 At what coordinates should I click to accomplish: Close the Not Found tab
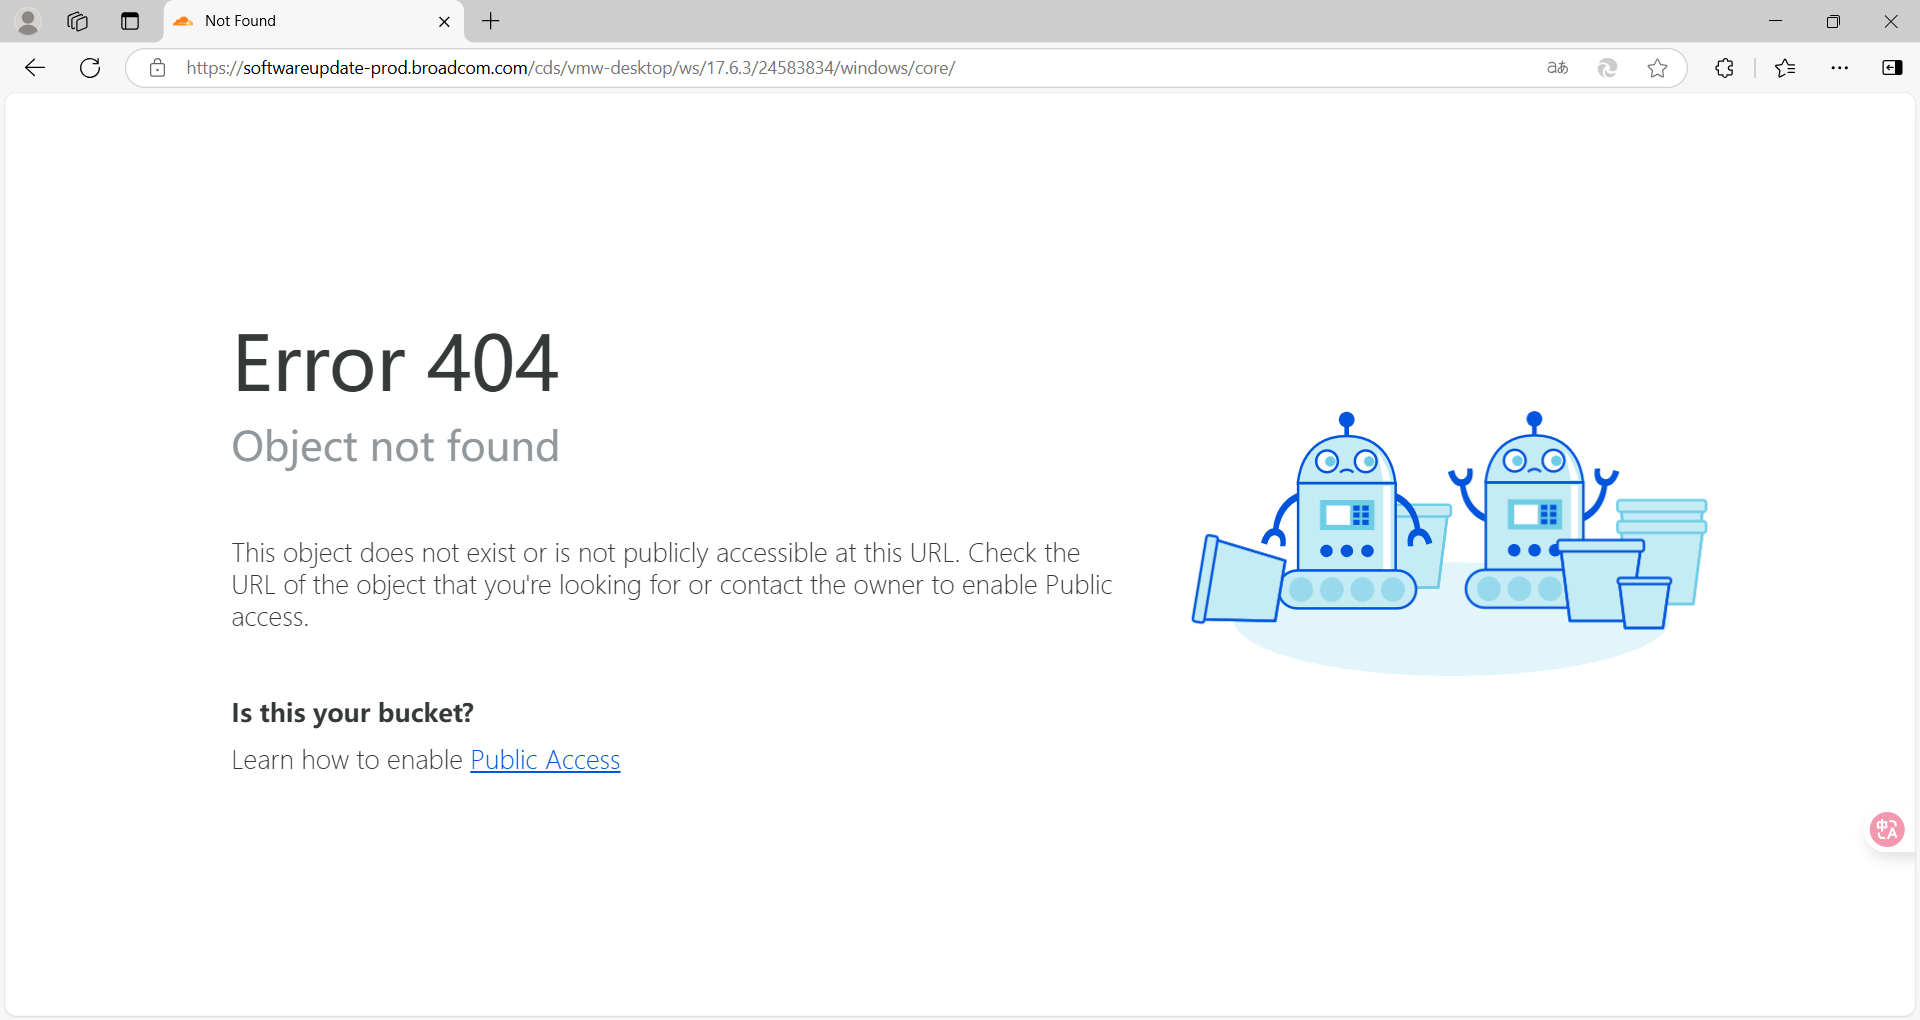[445, 21]
